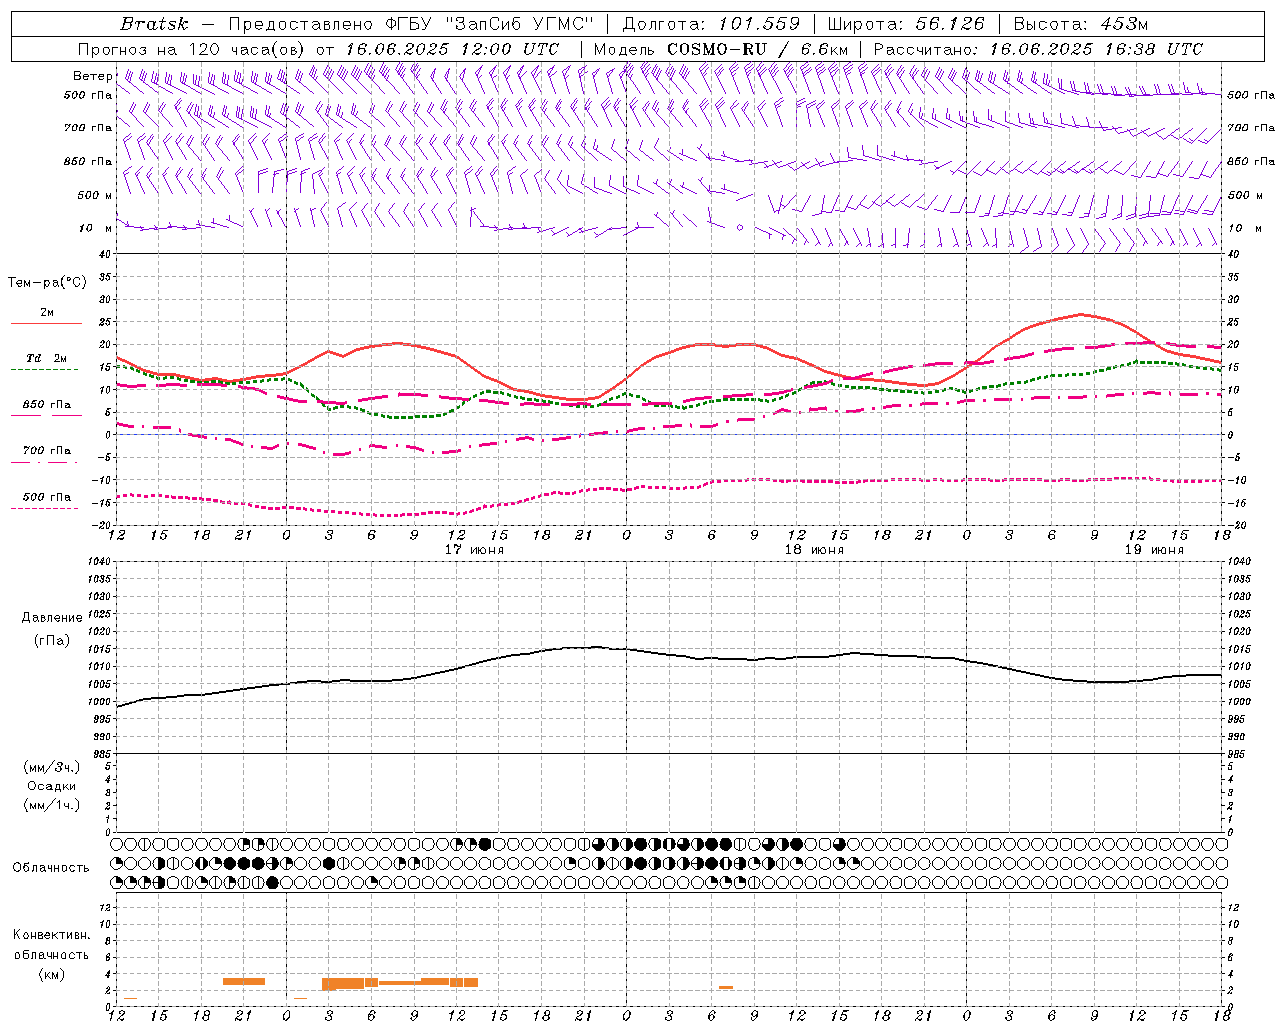Click the Td 2м legend label

tap(47, 358)
